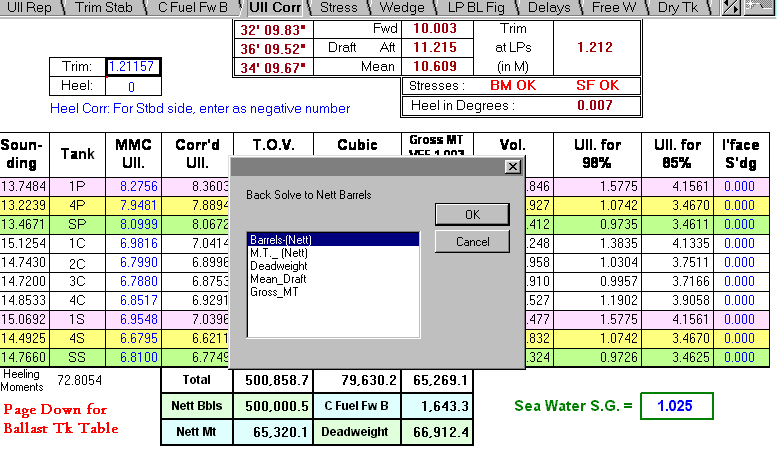Click the tab scroll arrows icon

click(x=731, y=7)
